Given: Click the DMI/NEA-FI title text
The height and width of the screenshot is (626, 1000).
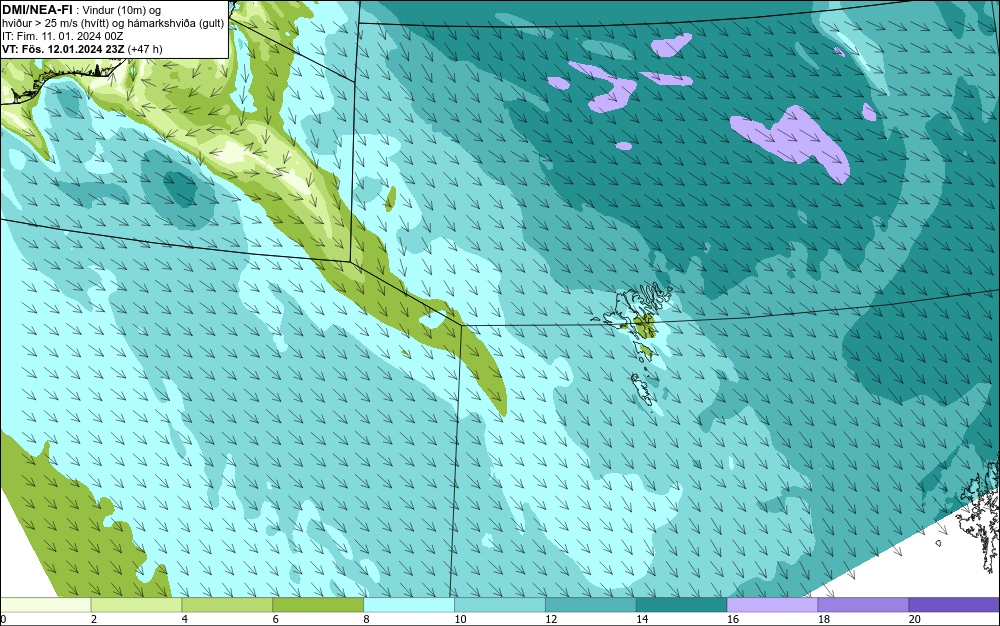Looking at the screenshot, I should tap(37, 10).
